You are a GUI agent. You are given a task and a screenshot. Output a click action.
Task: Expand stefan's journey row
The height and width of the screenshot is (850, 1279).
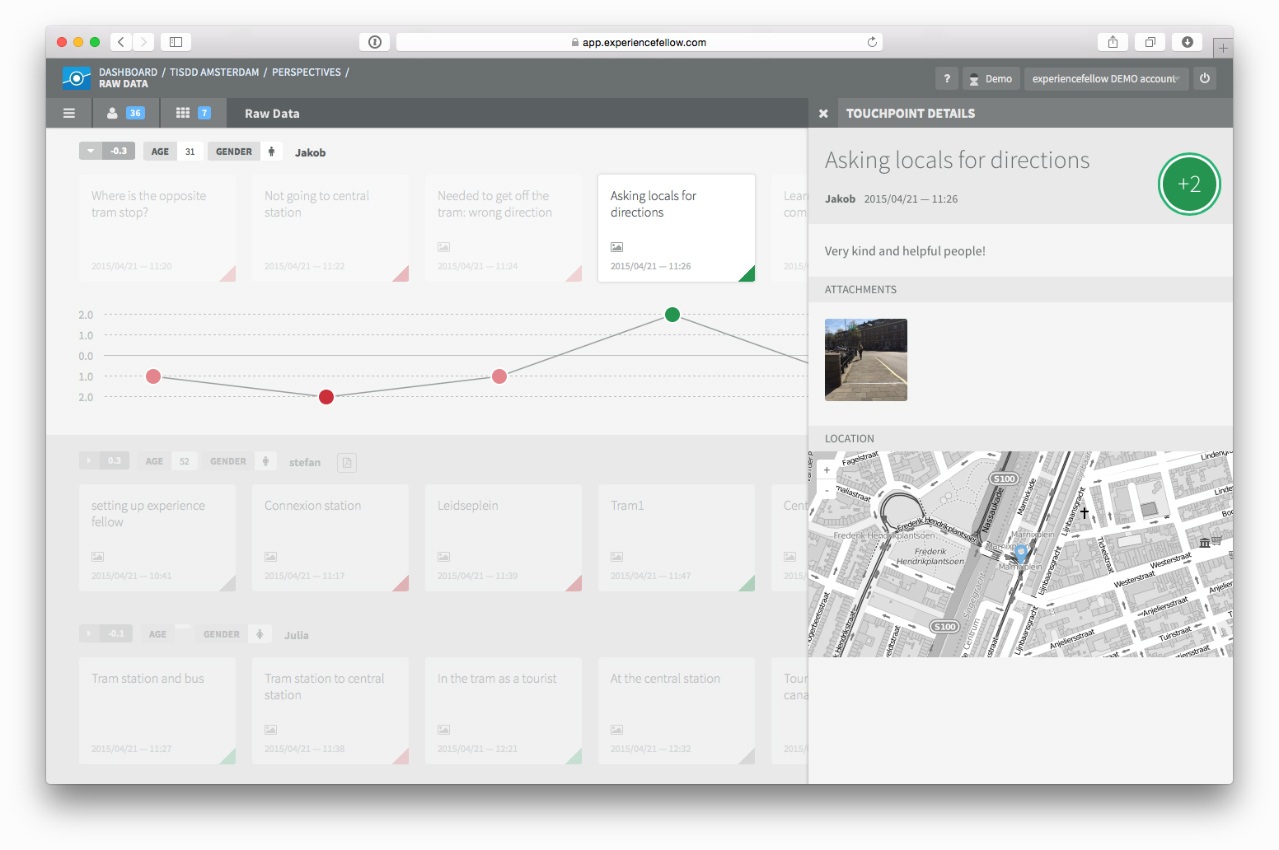tap(91, 461)
